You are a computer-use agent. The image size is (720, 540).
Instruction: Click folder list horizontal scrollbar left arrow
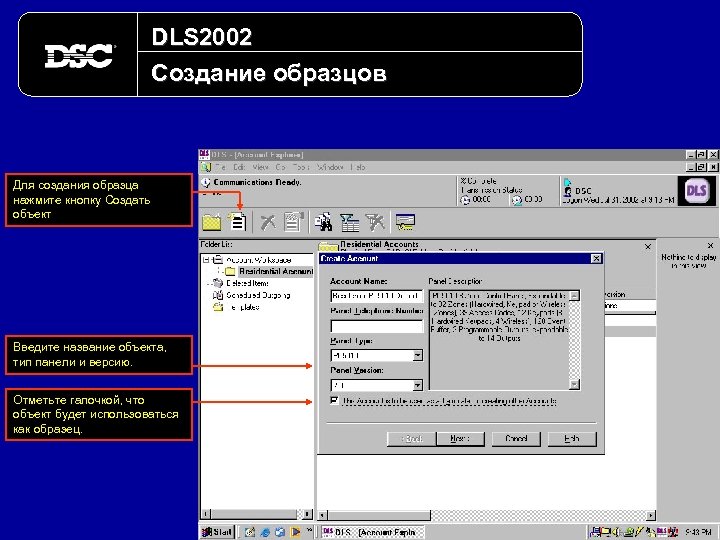[x=206, y=514]
